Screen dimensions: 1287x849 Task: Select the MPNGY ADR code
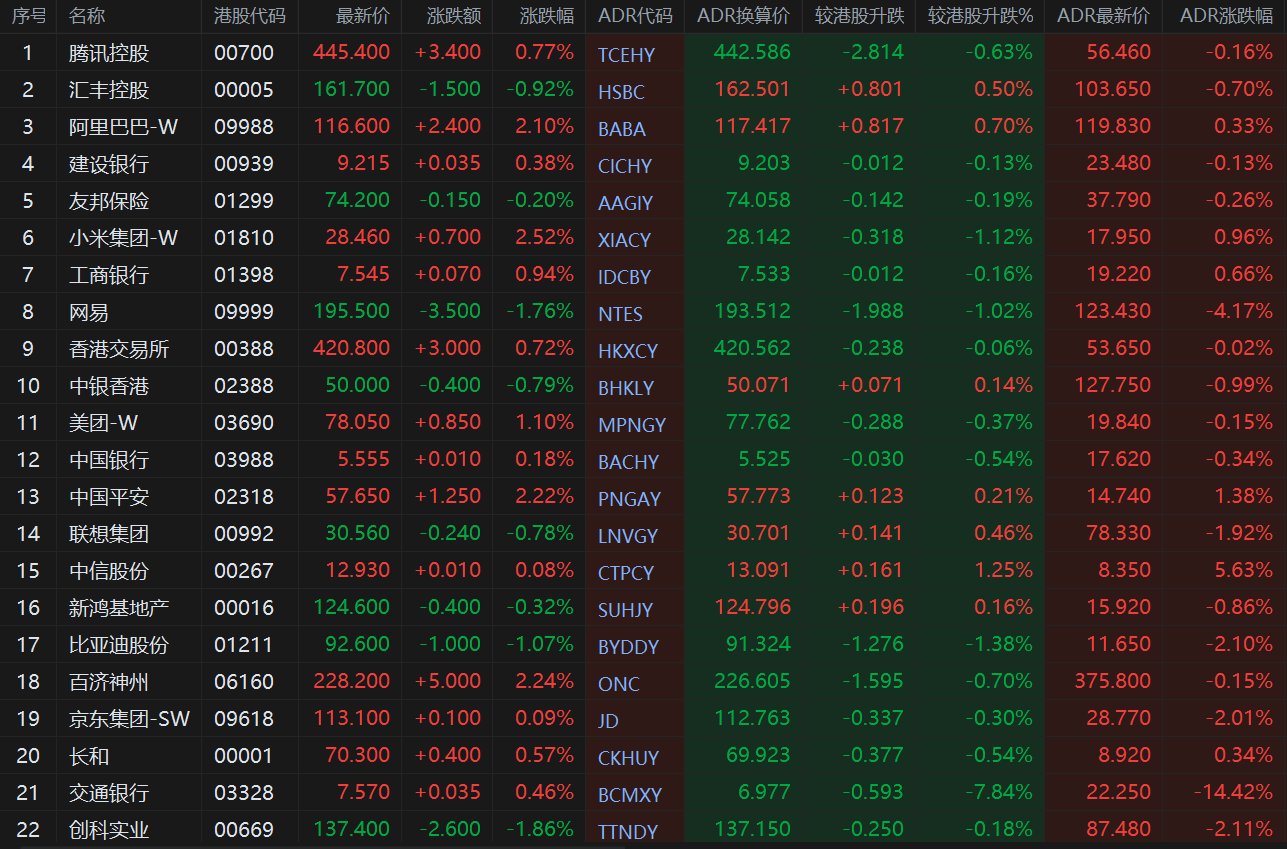[x=632, y=425]
